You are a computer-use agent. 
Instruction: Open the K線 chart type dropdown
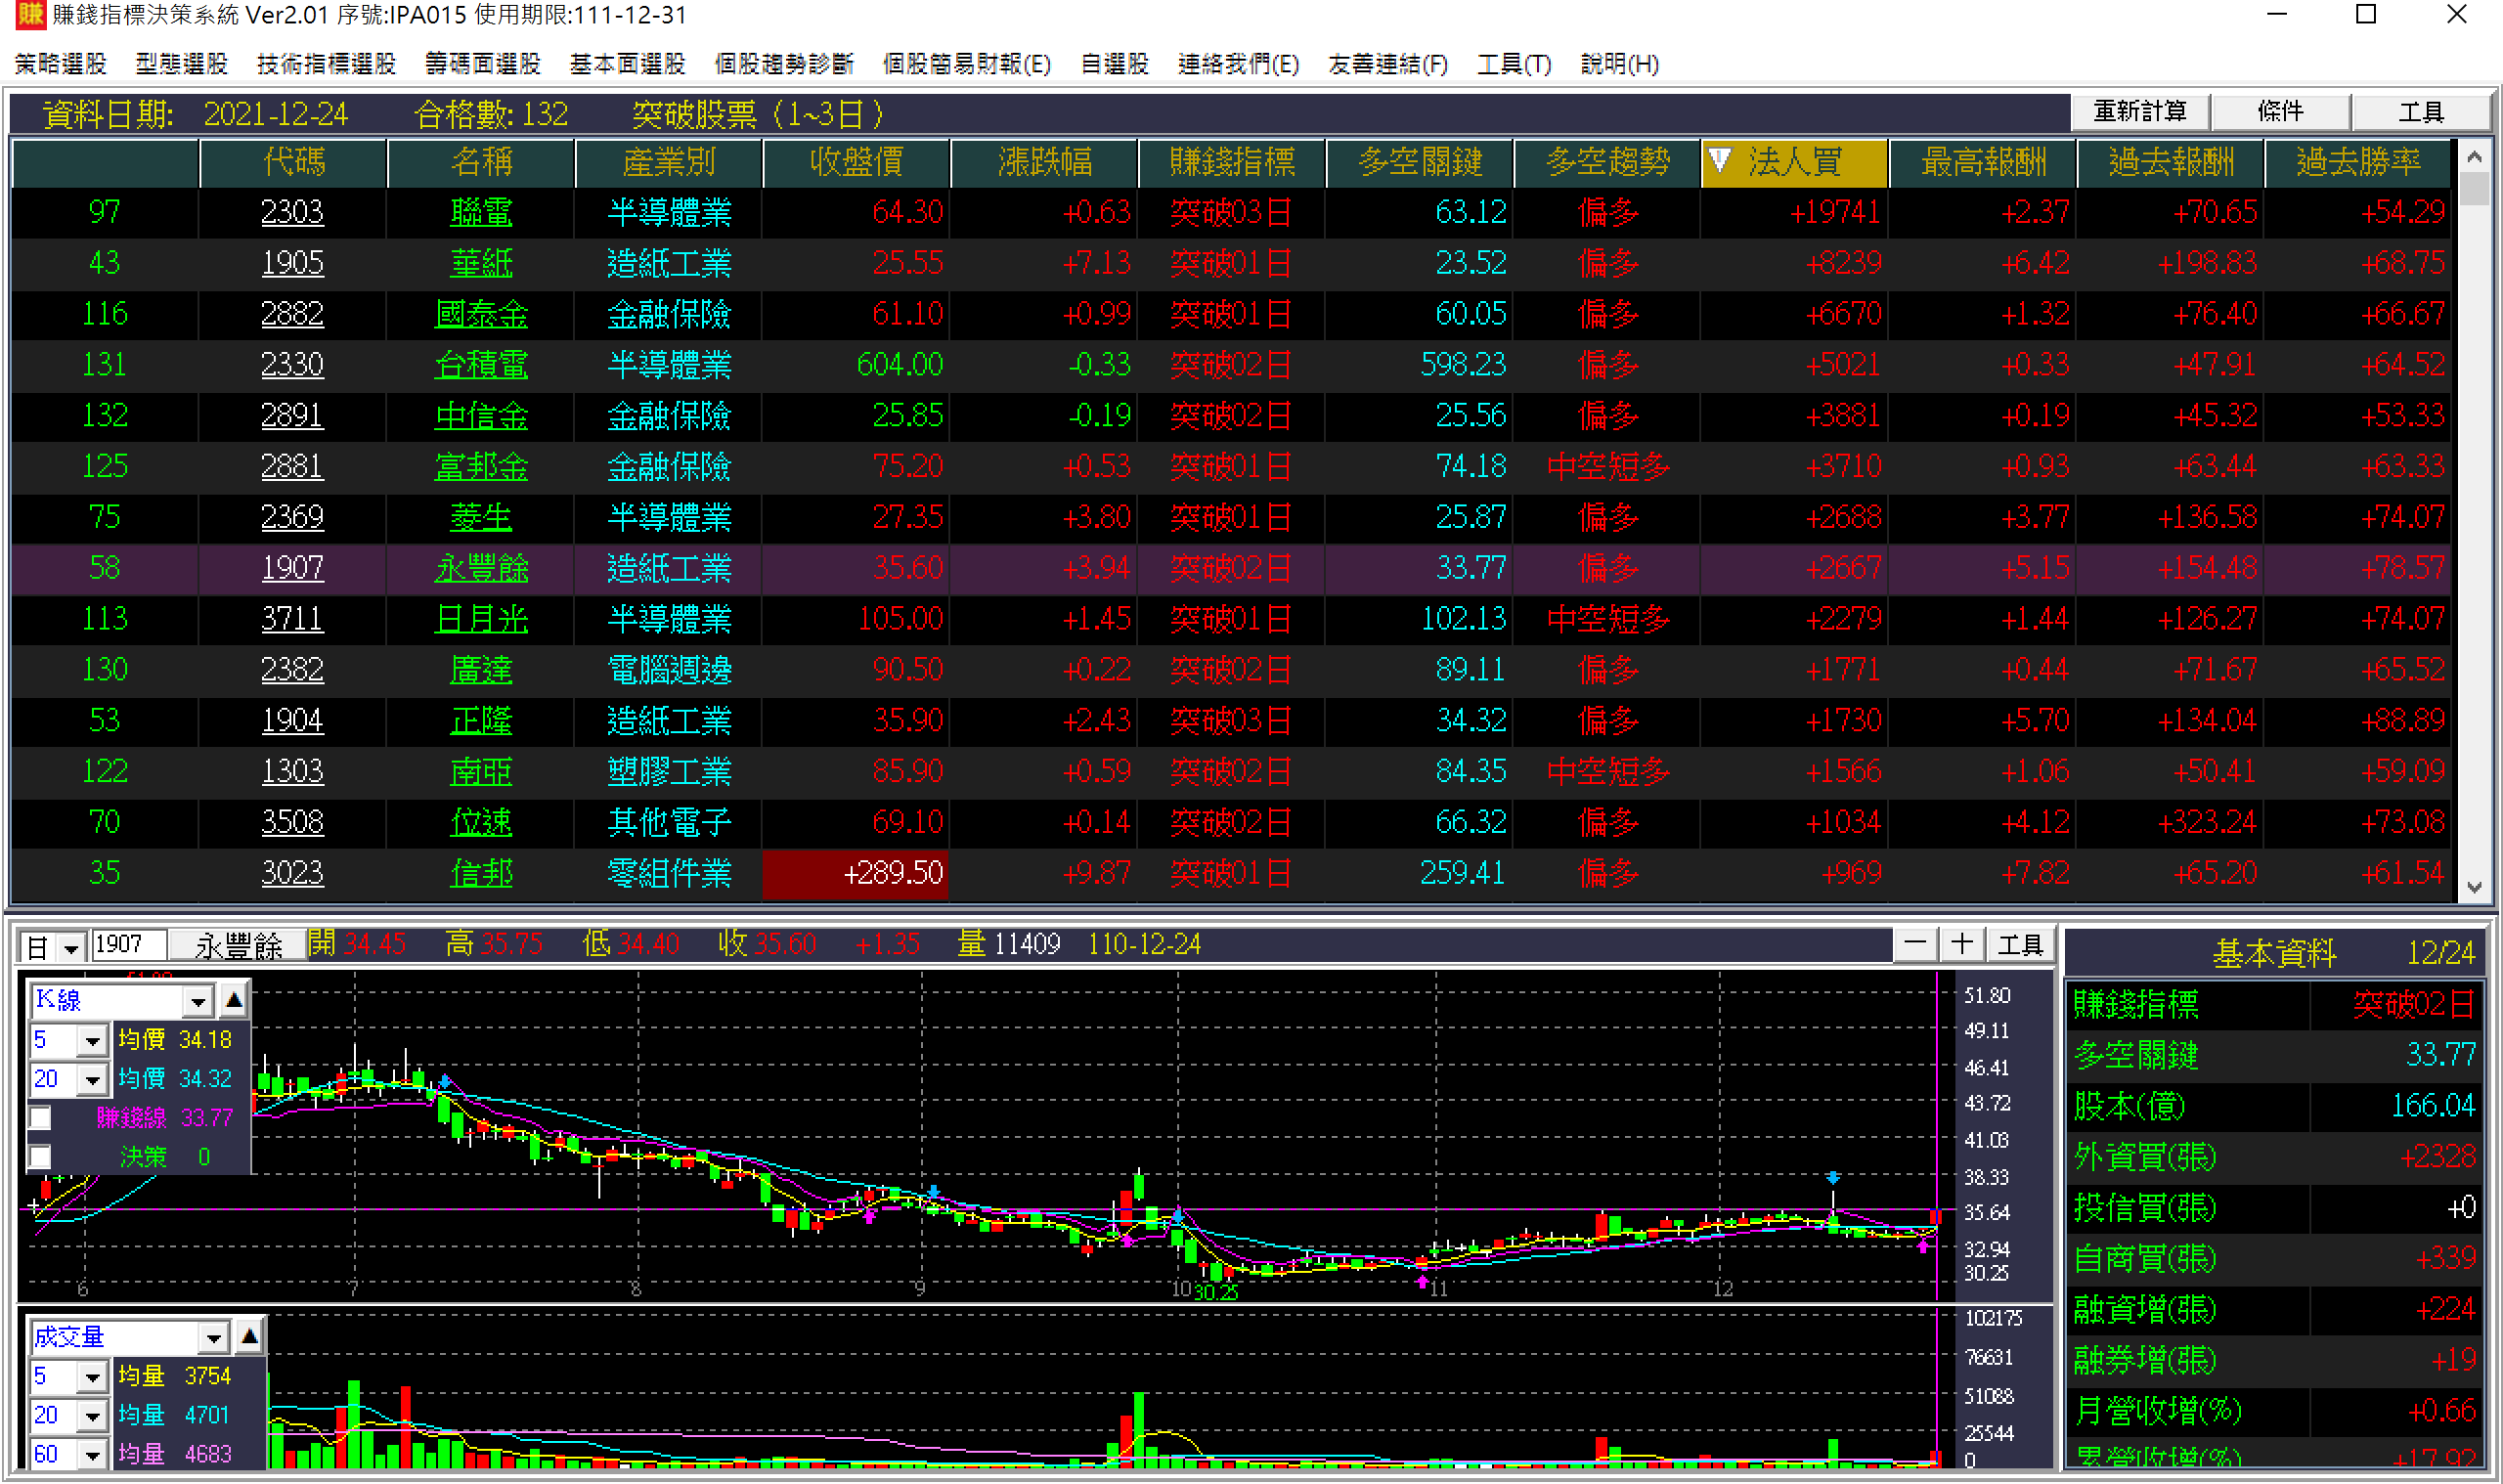point(197,1000)
